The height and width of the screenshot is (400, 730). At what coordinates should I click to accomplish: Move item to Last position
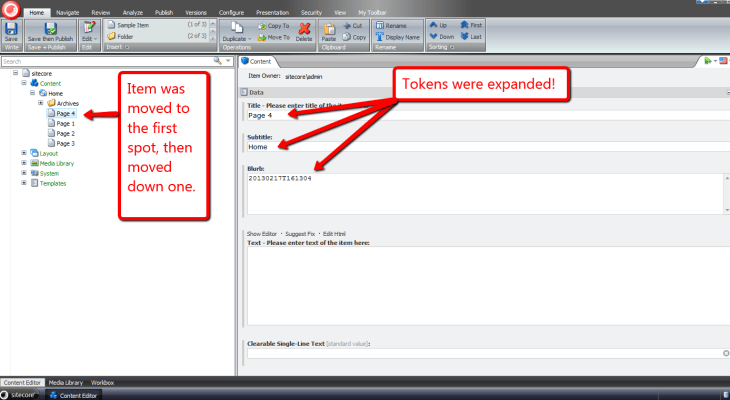click(x=471, y=36)
